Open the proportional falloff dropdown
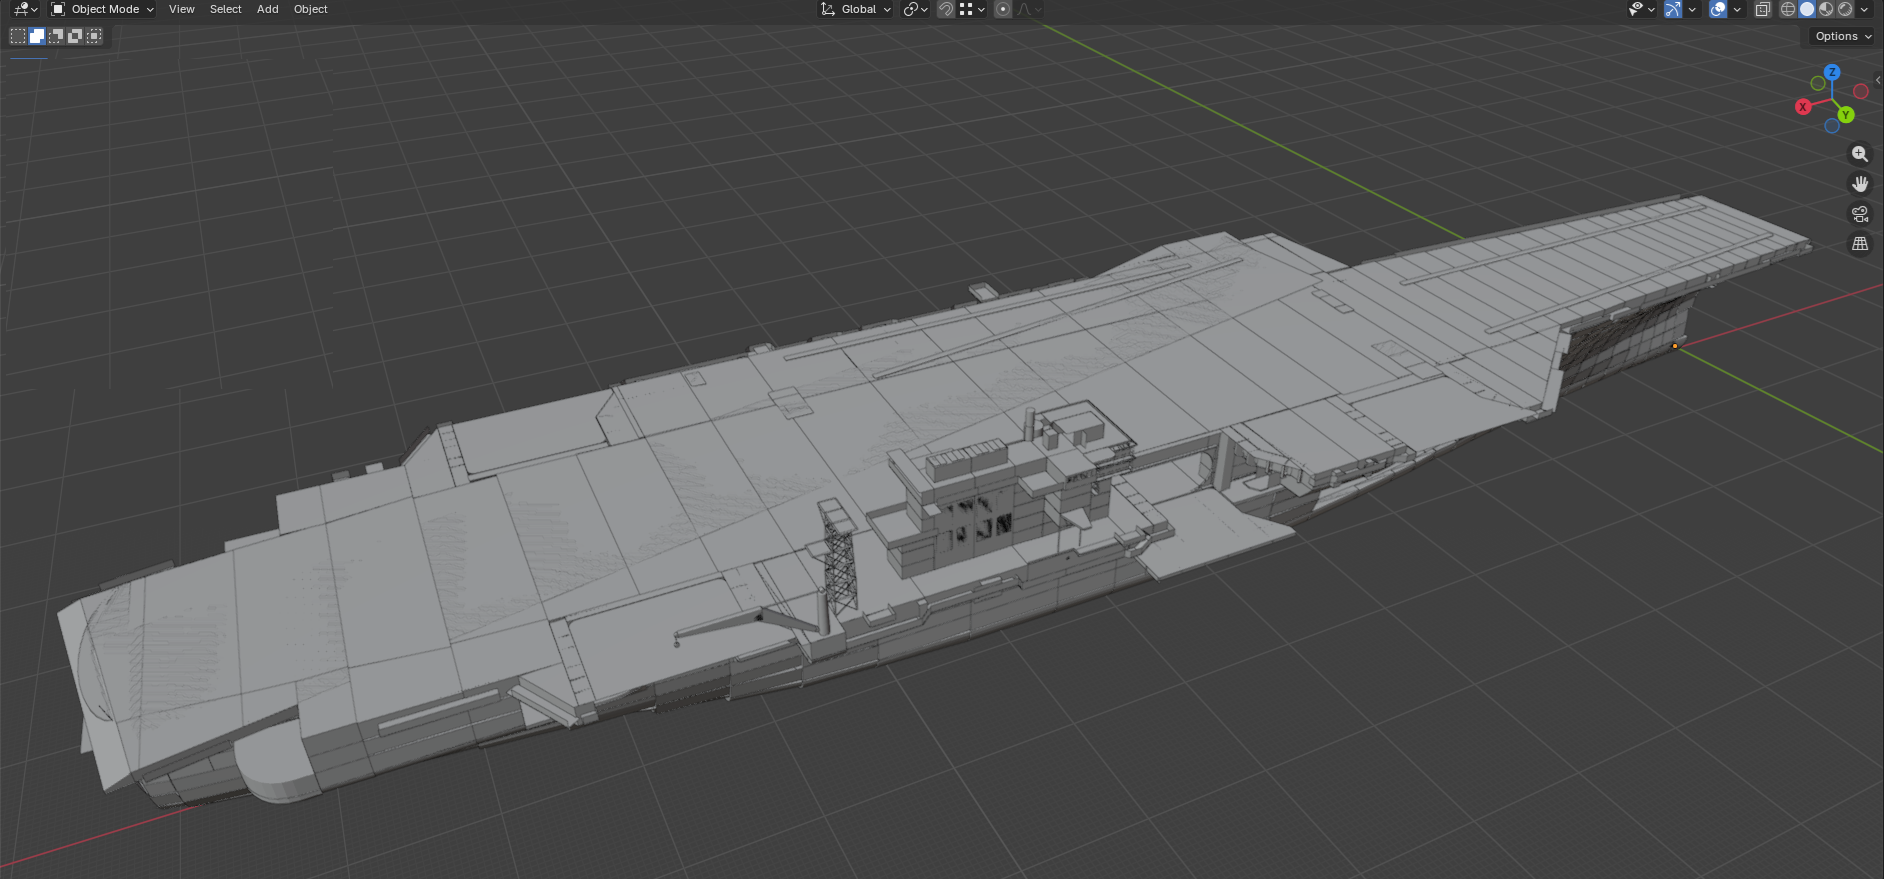1884x879 pixels. pyautogui.click(x=1029, y=9)
